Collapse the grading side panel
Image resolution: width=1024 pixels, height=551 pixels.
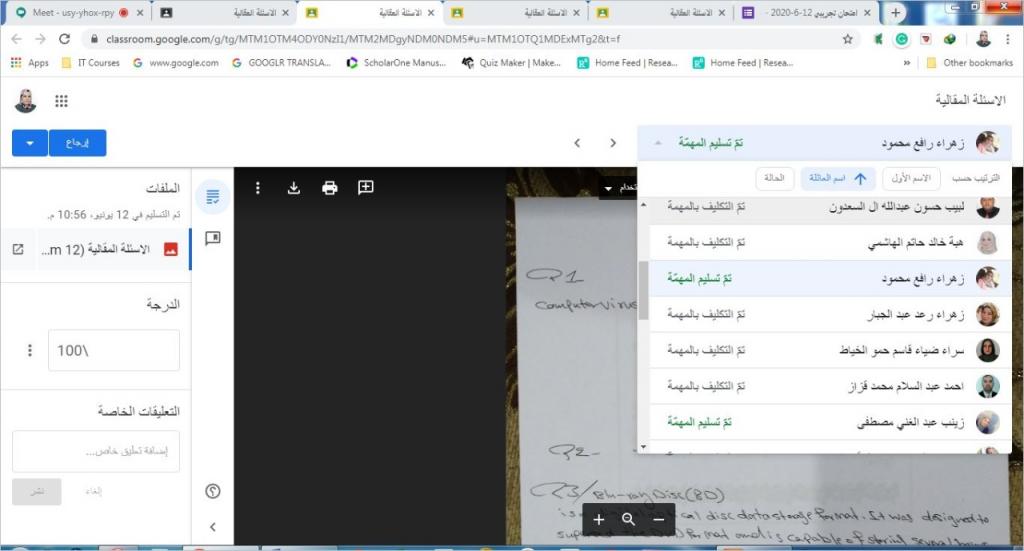pyautogui.click(x=212, y=527)
